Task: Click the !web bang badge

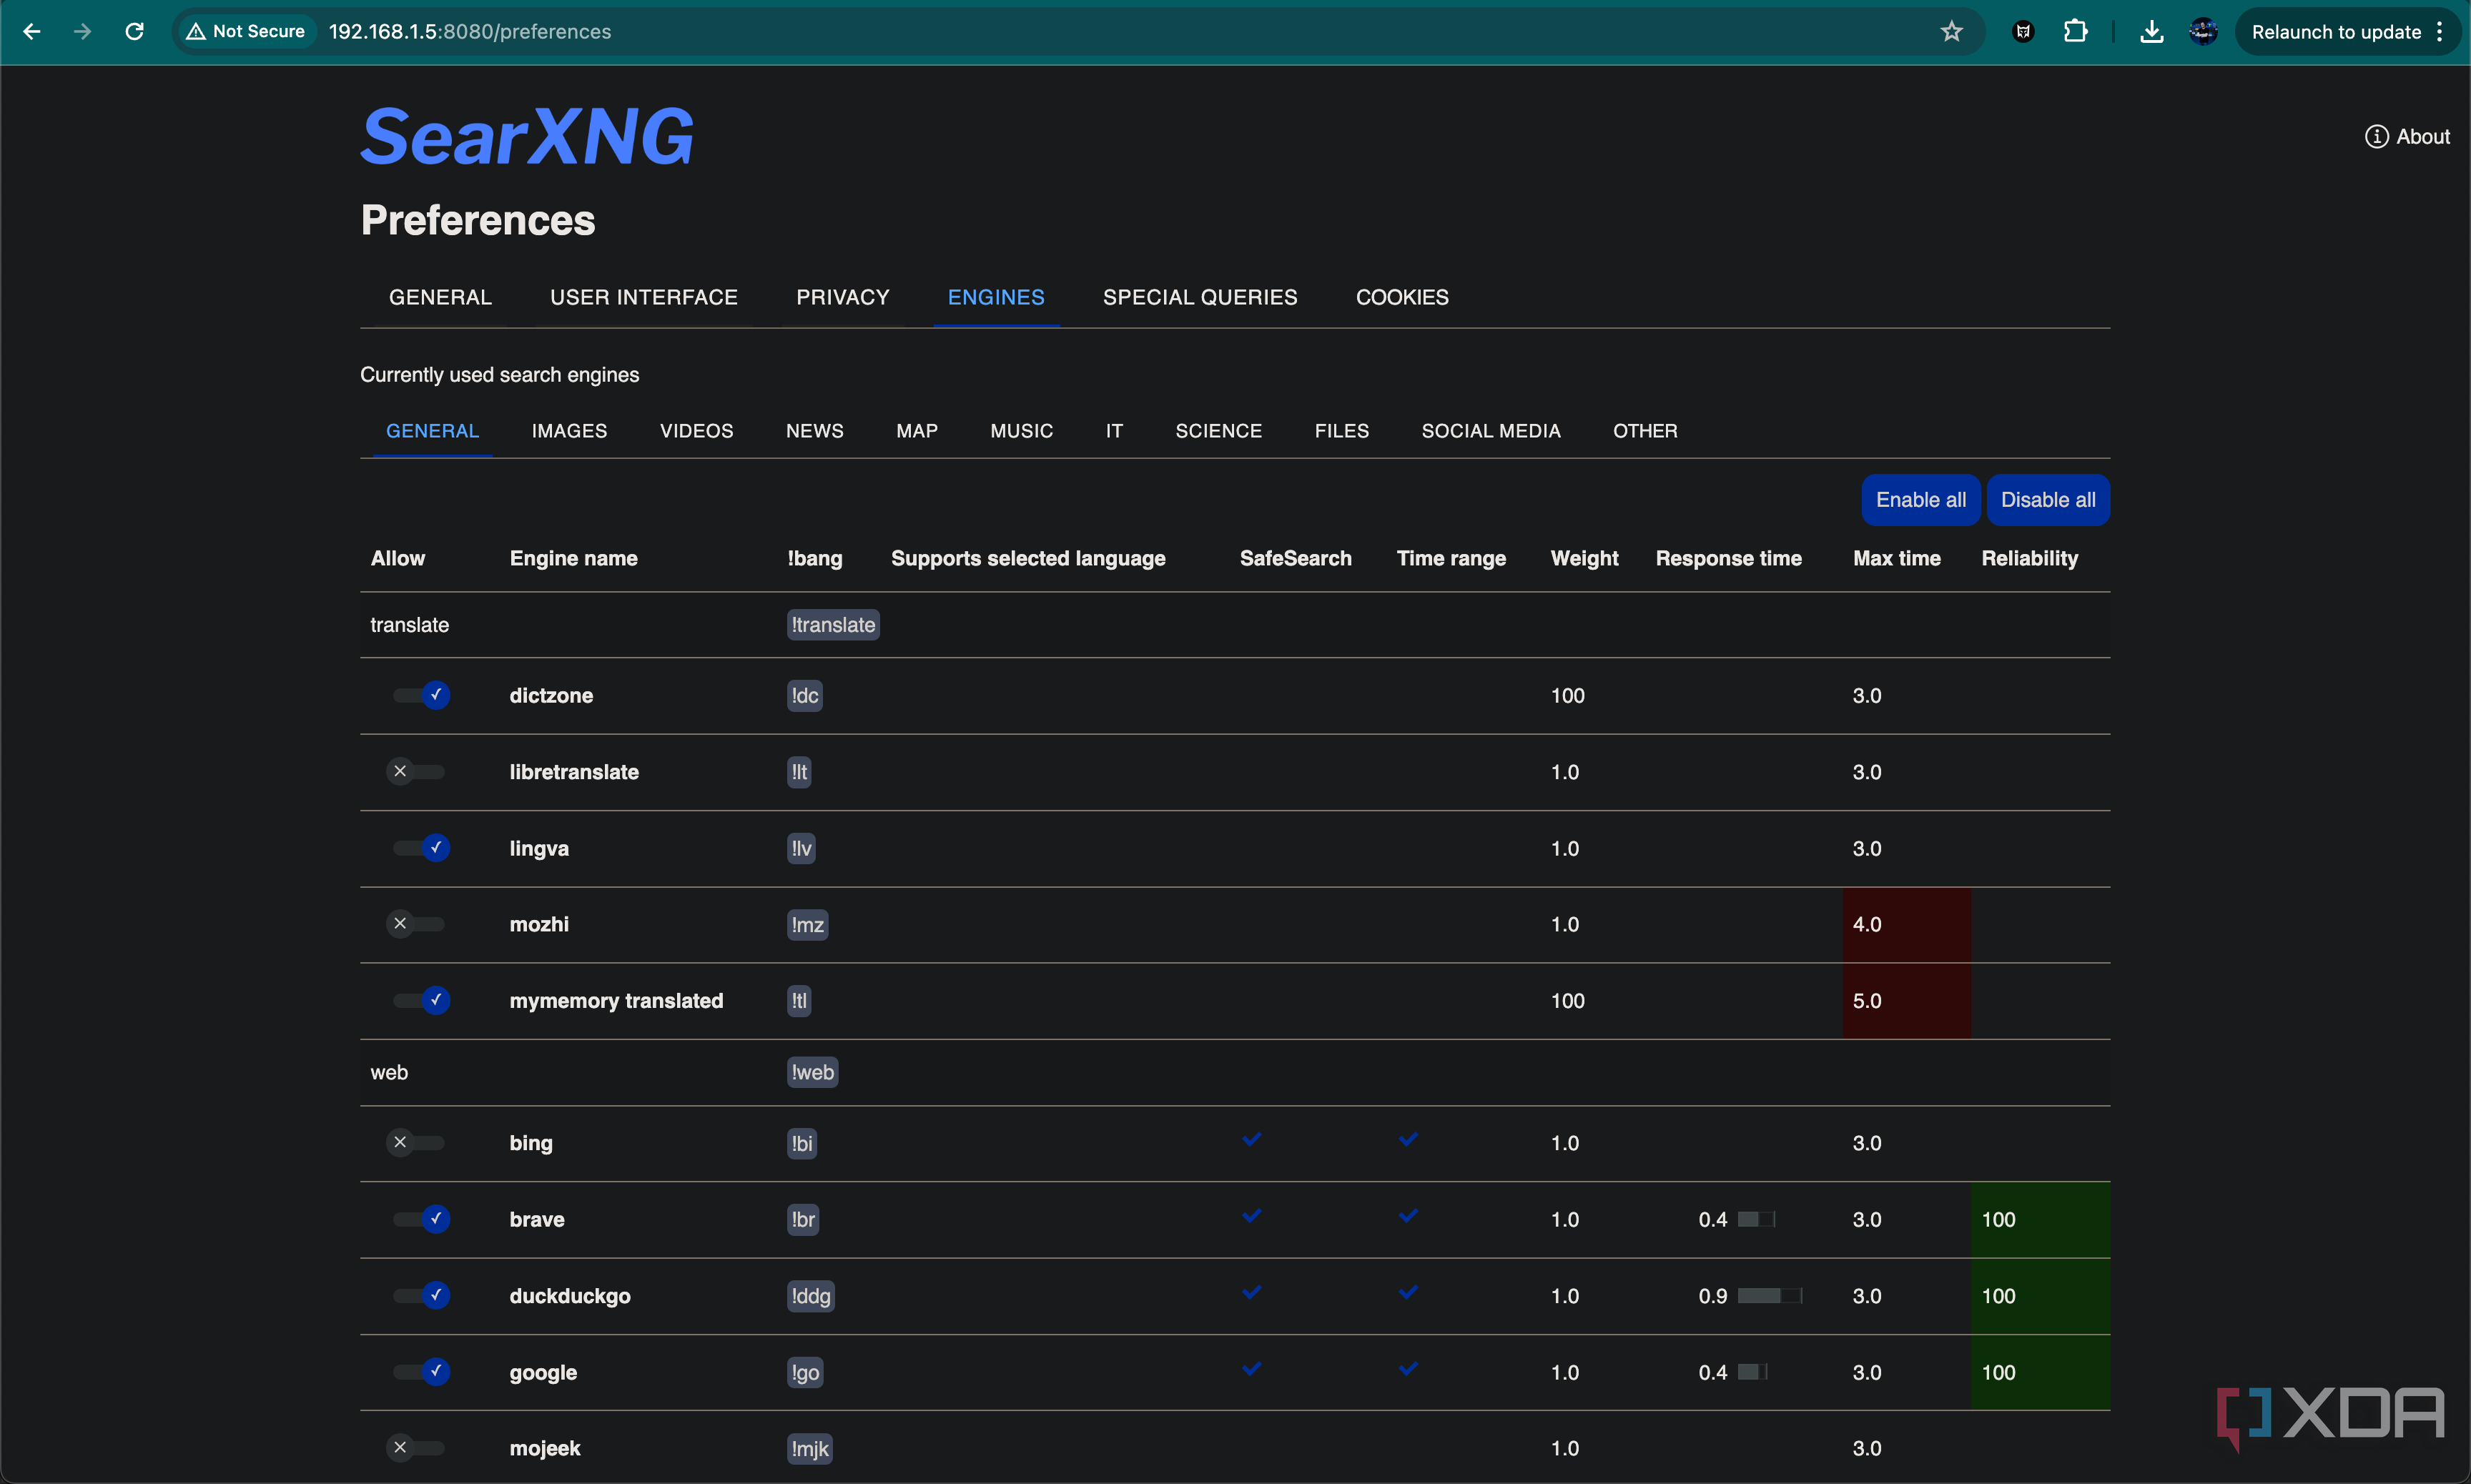Action: click(x=812, y=1072)
